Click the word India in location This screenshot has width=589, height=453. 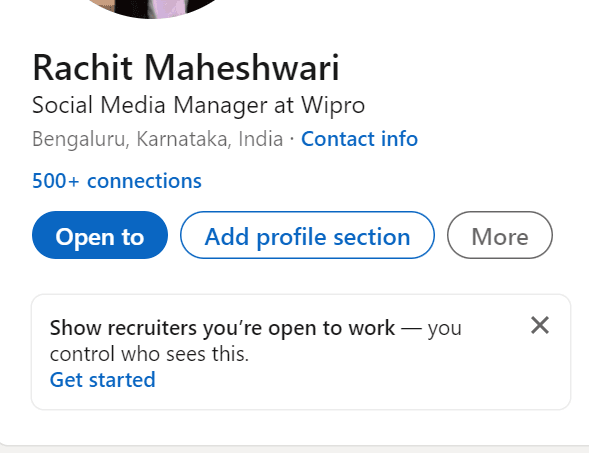[261, 139]
